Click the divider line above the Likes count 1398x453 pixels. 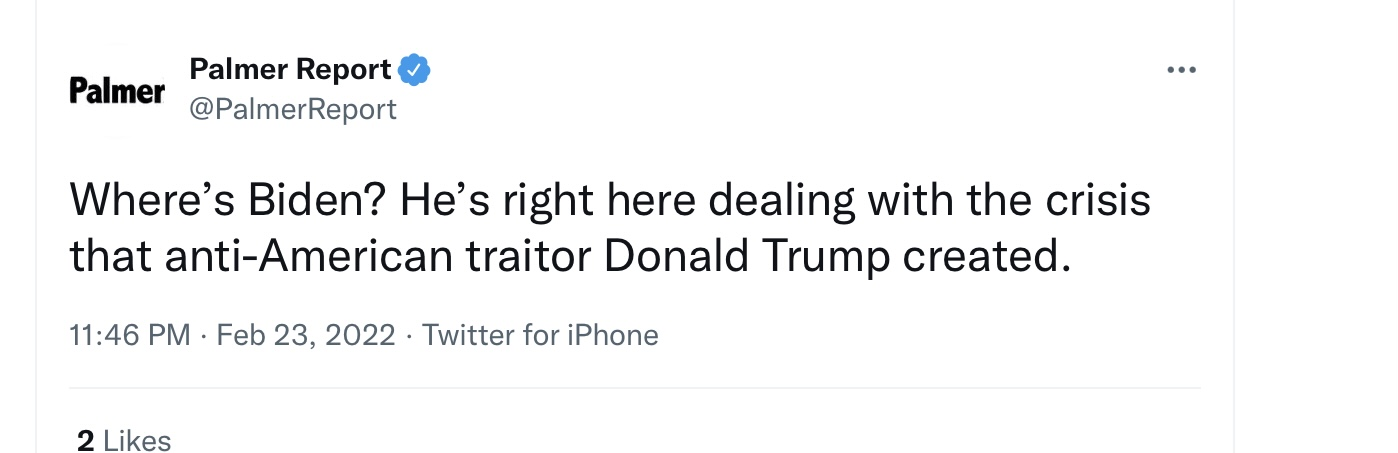(x=634, y=388)
